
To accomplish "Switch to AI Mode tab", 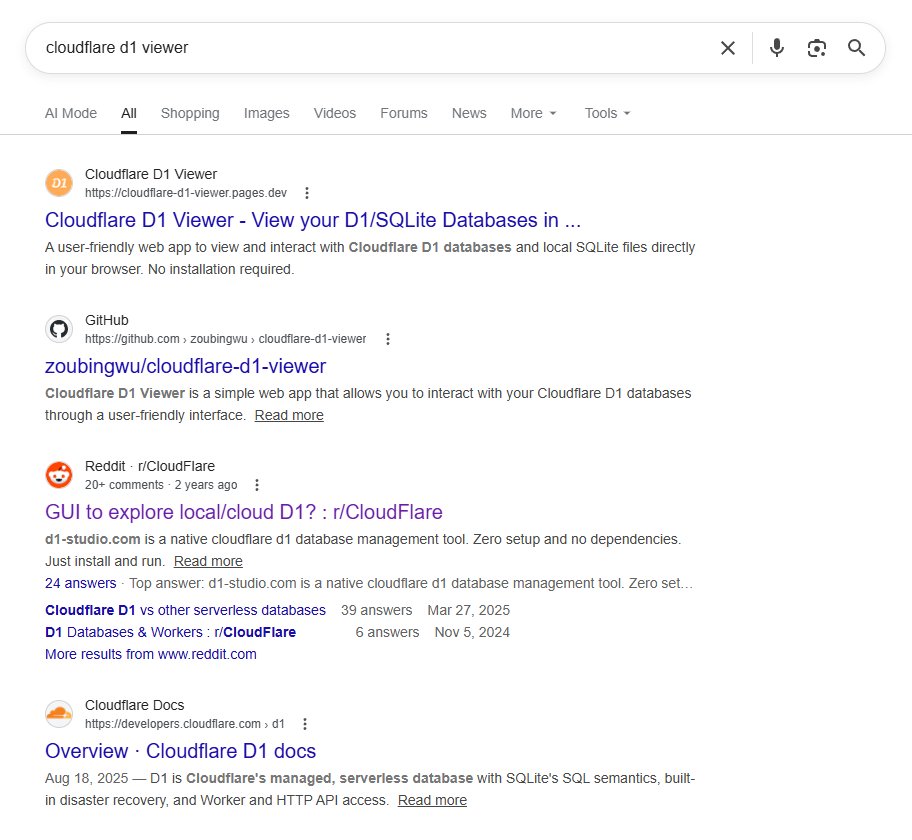I will (71, 113).
